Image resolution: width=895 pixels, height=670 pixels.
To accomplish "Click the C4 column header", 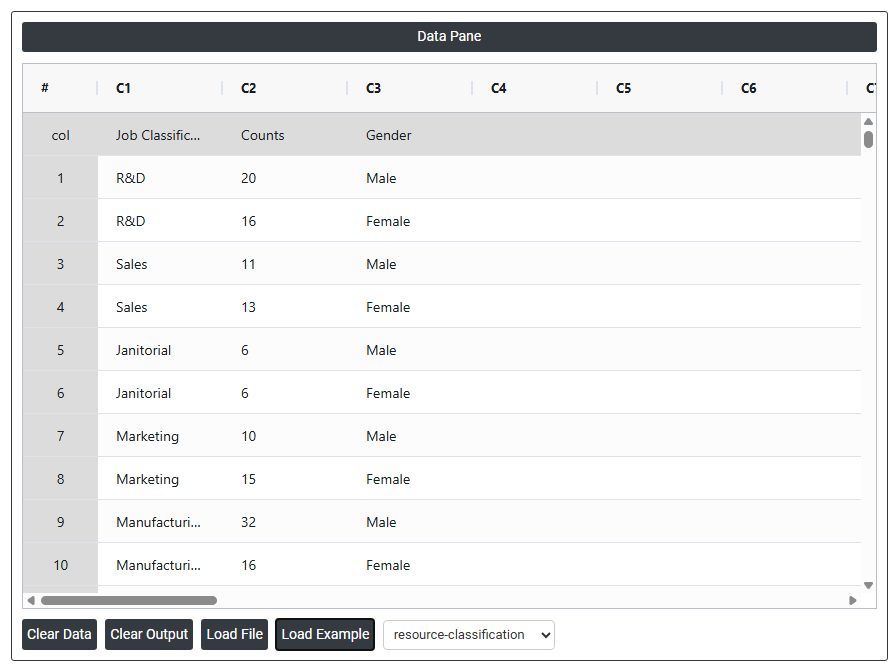I will (498, 88).
